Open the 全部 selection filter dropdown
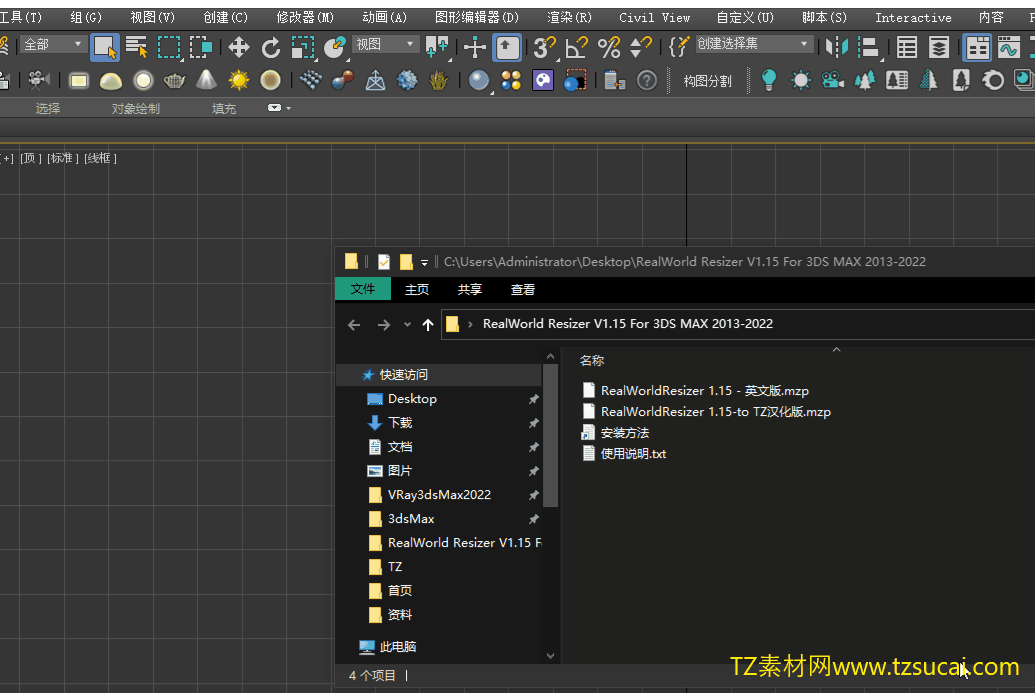1035x693 pixels. click(x=52, y=44)
